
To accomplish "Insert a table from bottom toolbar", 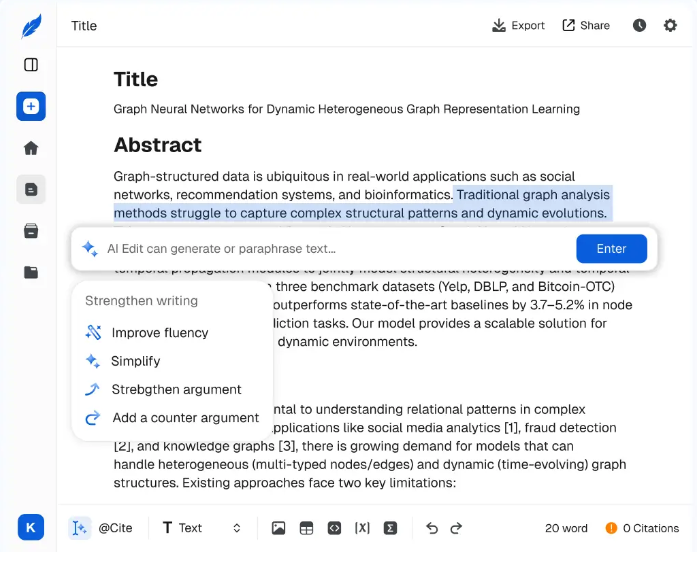I will 306,528.
